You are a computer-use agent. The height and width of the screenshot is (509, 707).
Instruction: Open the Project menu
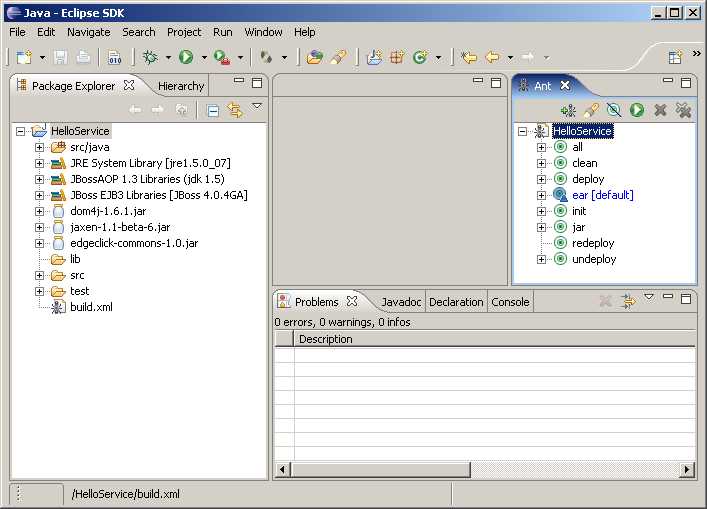[x=184, y=32]
